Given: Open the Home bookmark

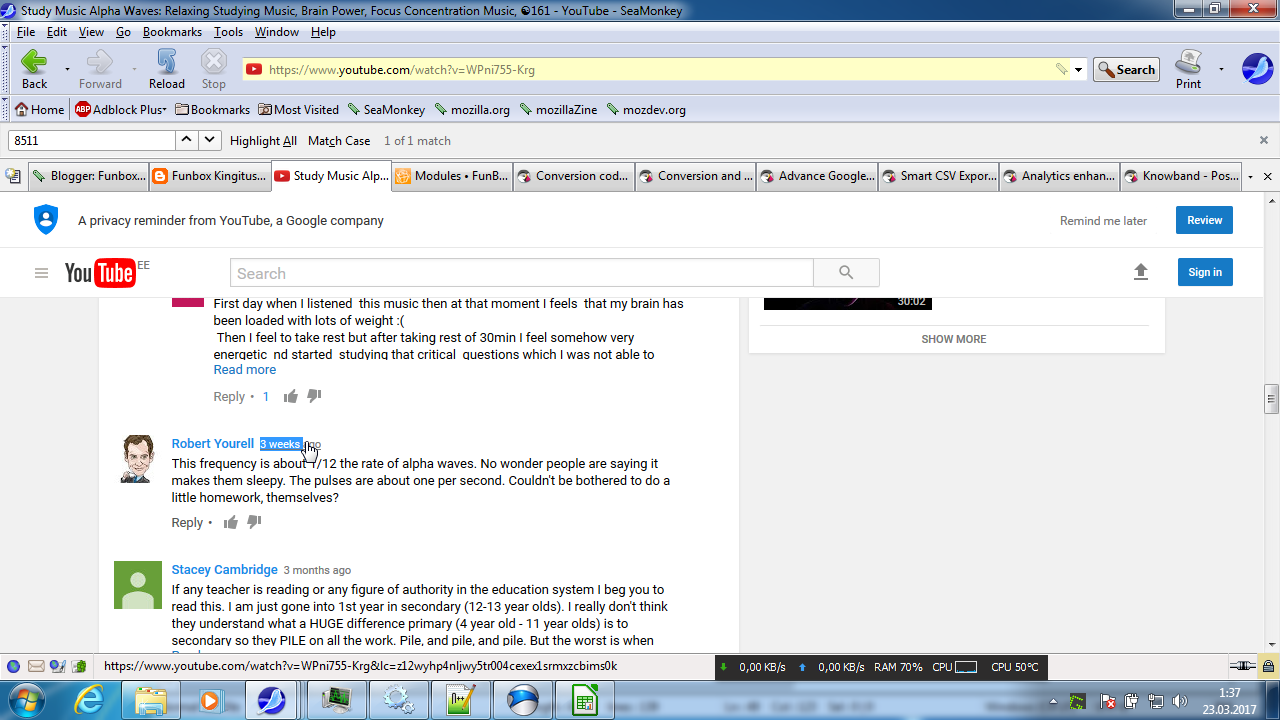Looking at the screenshot, I should click(40, 110).
